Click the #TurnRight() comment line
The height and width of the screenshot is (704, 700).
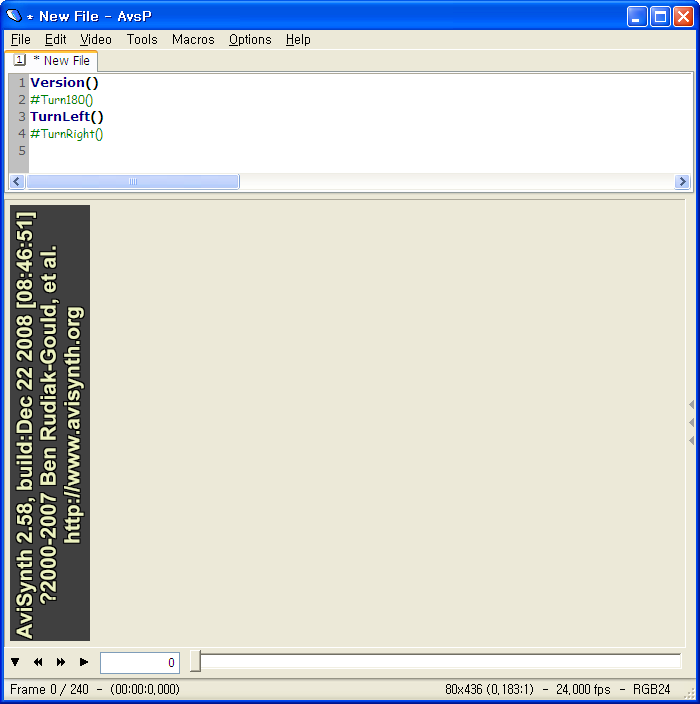click(66, 134)
